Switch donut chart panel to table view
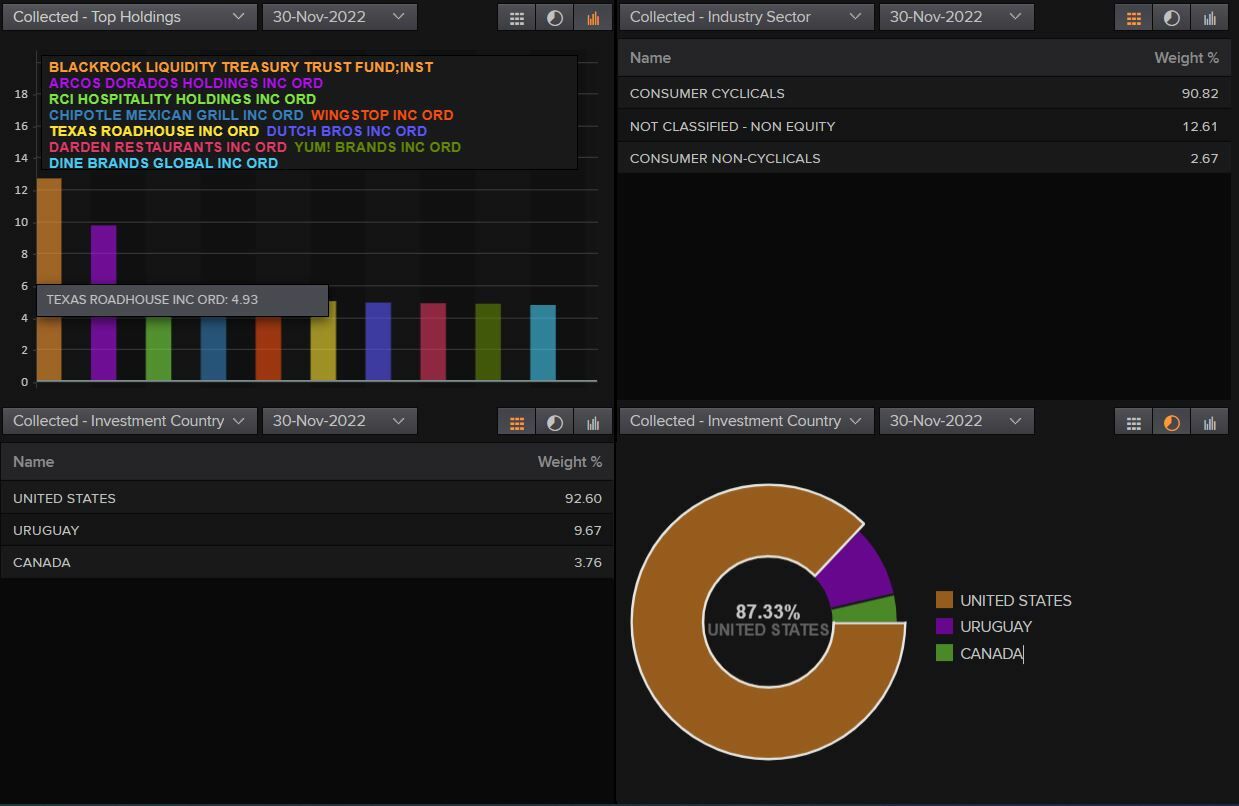The height and width of the screenshot is (806, 1239). [1133, 422]
